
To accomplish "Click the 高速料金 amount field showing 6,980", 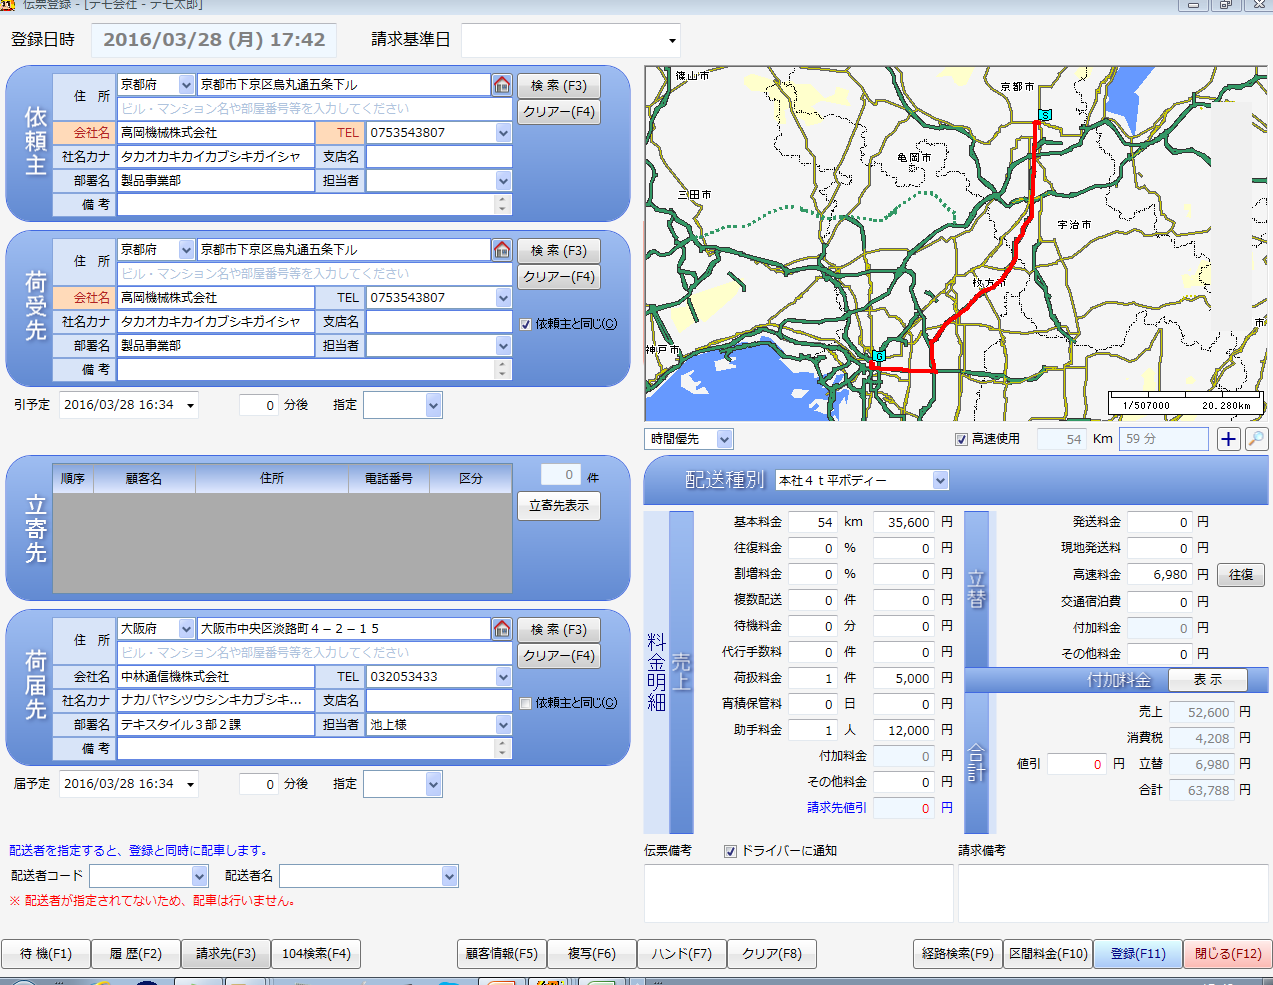I will (1160, 575).
